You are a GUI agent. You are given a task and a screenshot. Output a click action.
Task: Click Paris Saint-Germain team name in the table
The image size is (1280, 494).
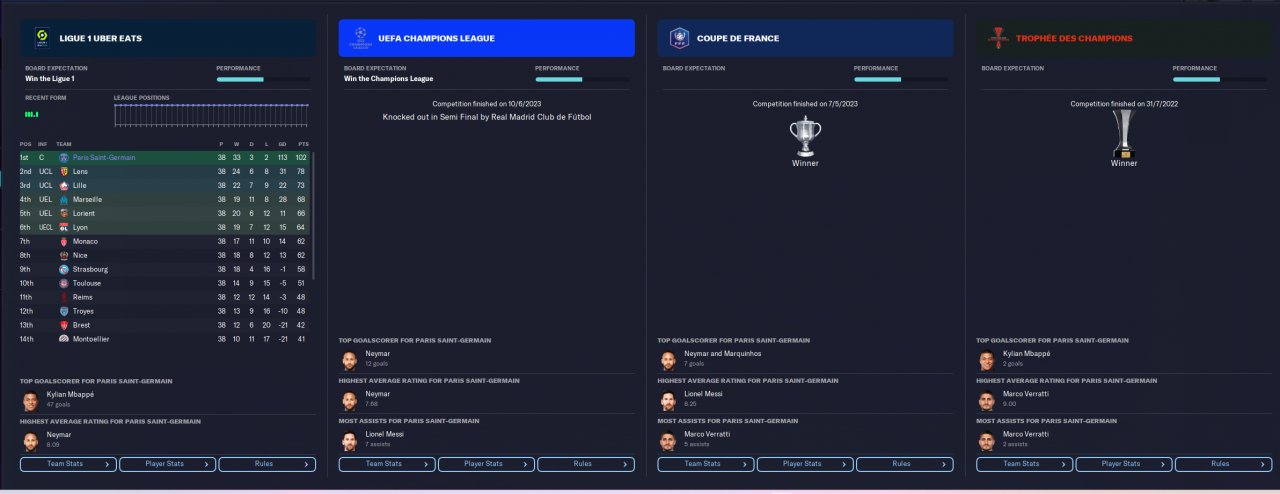point(104,157)
